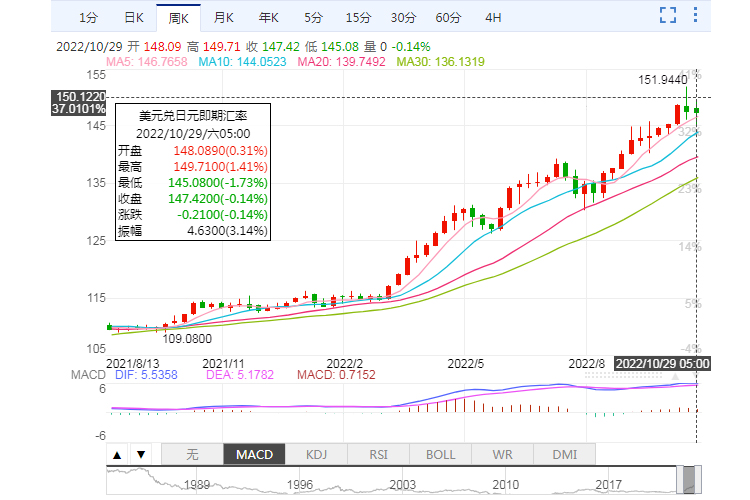The height and width of the screenshot is (500, 750).
Task: Click the 开盘 148.0890(0.31%) row
Action: pos(193,151)
